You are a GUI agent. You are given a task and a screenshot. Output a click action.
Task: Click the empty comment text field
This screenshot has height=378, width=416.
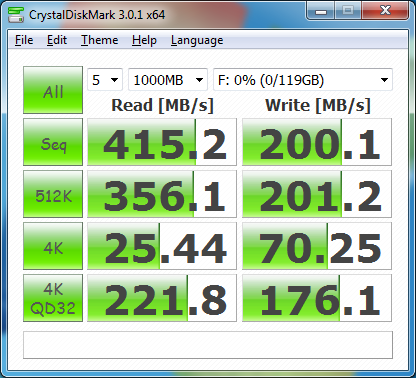208,345
